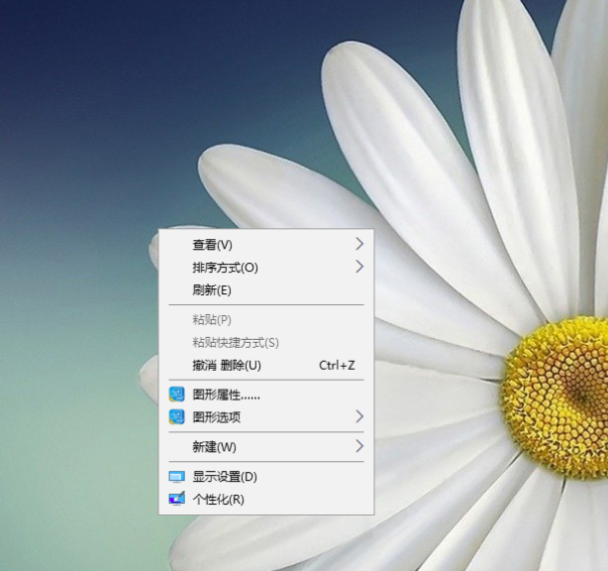Viewport: 608px width, 571px height.
Task: Expand the arrow next to 排序方式(O)
Action: pos(359,267)
